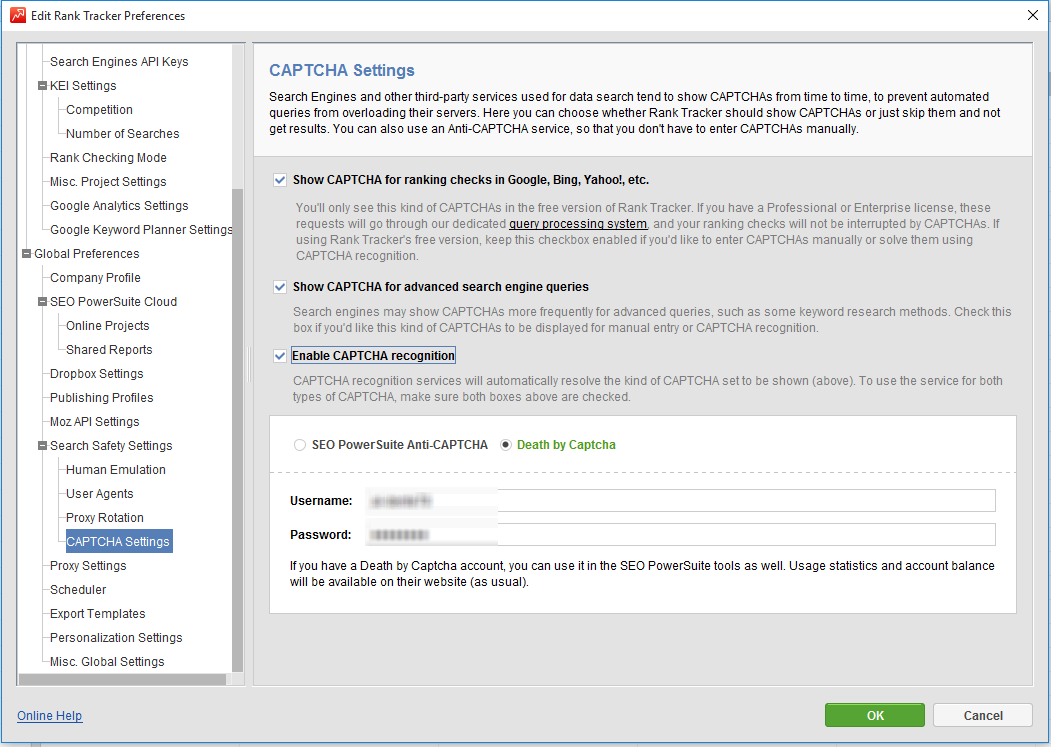Click the CAPTCHA Settings heading text
This screenshot has height=747, width=1051.
coord(342,70)
